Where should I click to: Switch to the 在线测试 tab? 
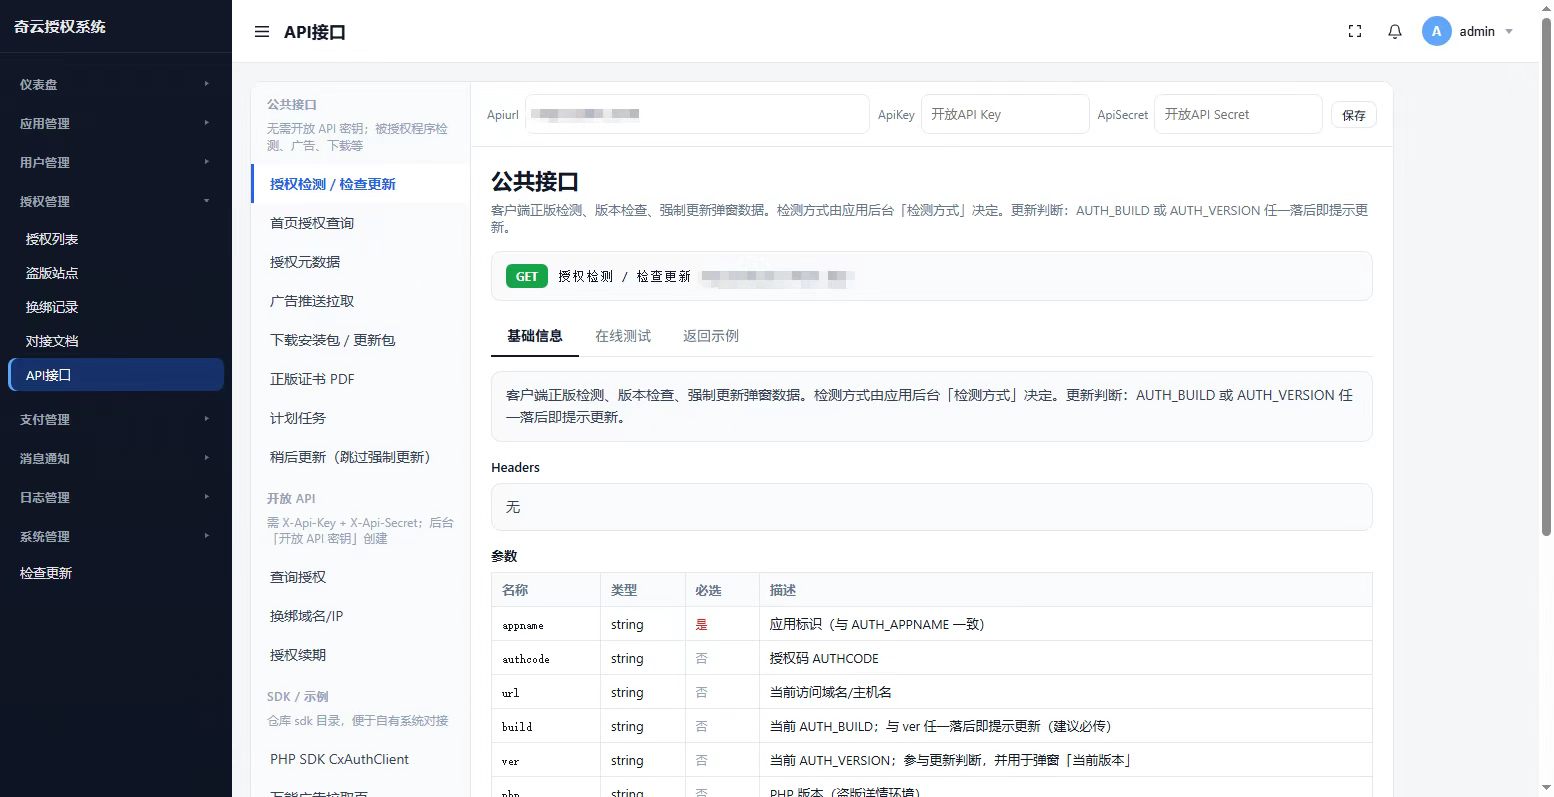pos(623,336)
